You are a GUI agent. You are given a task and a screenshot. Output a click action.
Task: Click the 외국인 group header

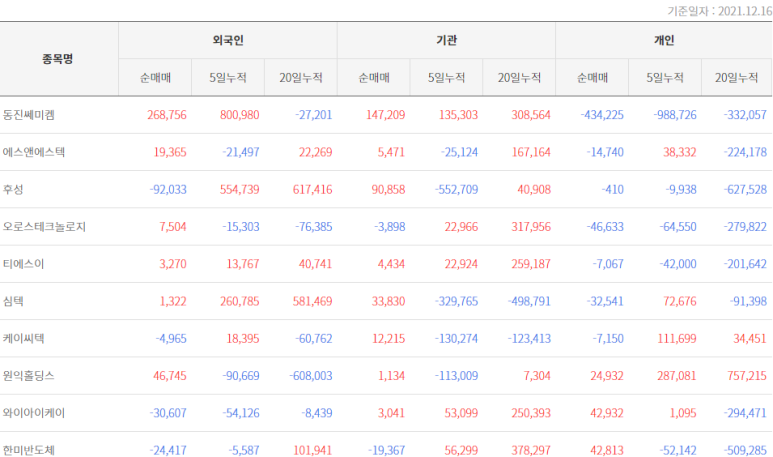point(228,40)
